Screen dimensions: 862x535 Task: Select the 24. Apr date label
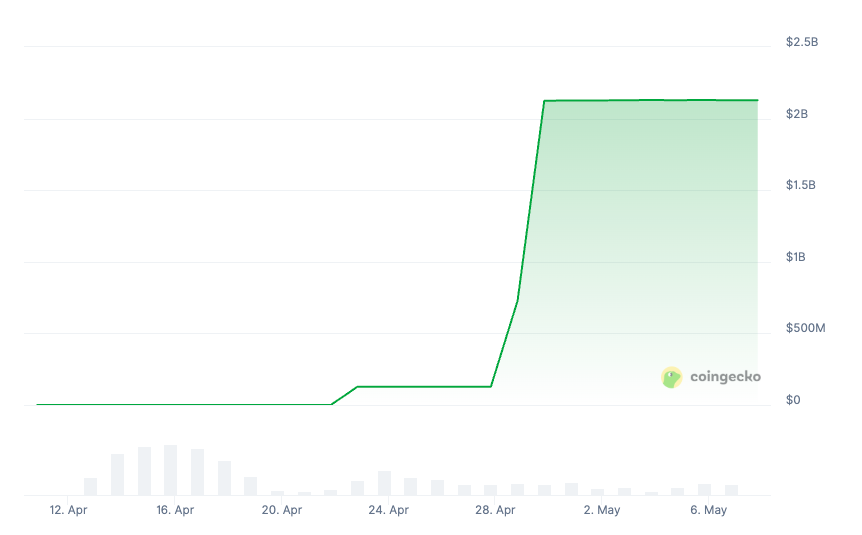coord(388,510)
